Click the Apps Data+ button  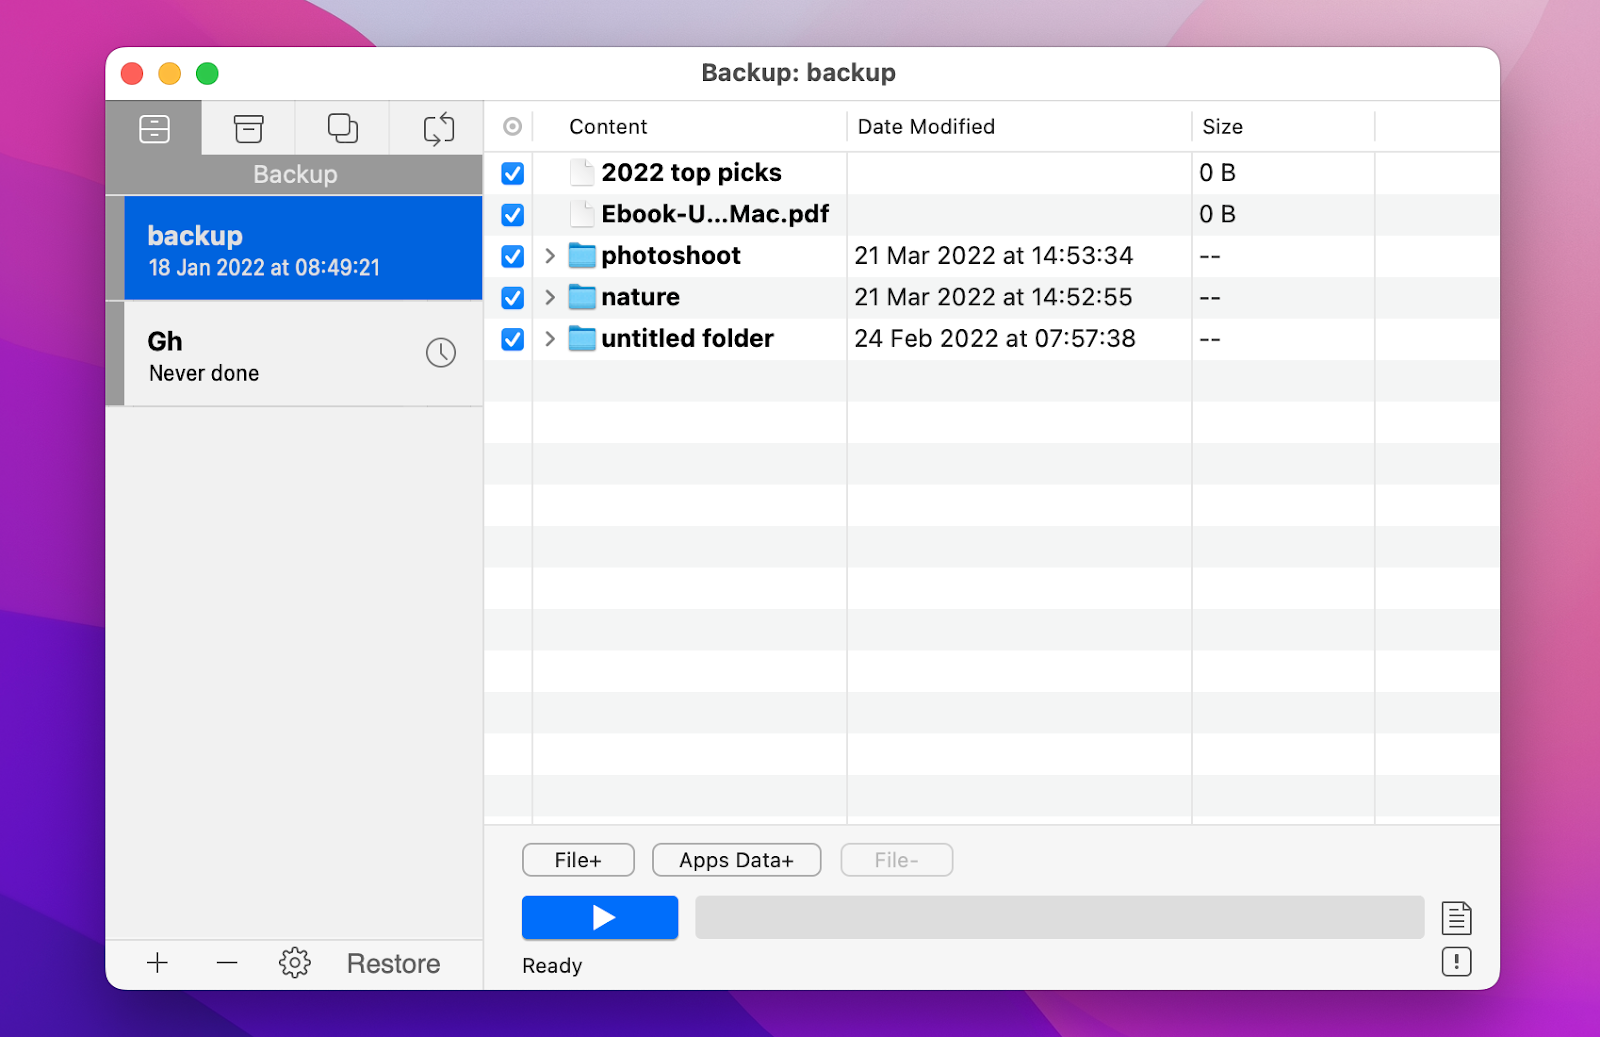point(736,860)
